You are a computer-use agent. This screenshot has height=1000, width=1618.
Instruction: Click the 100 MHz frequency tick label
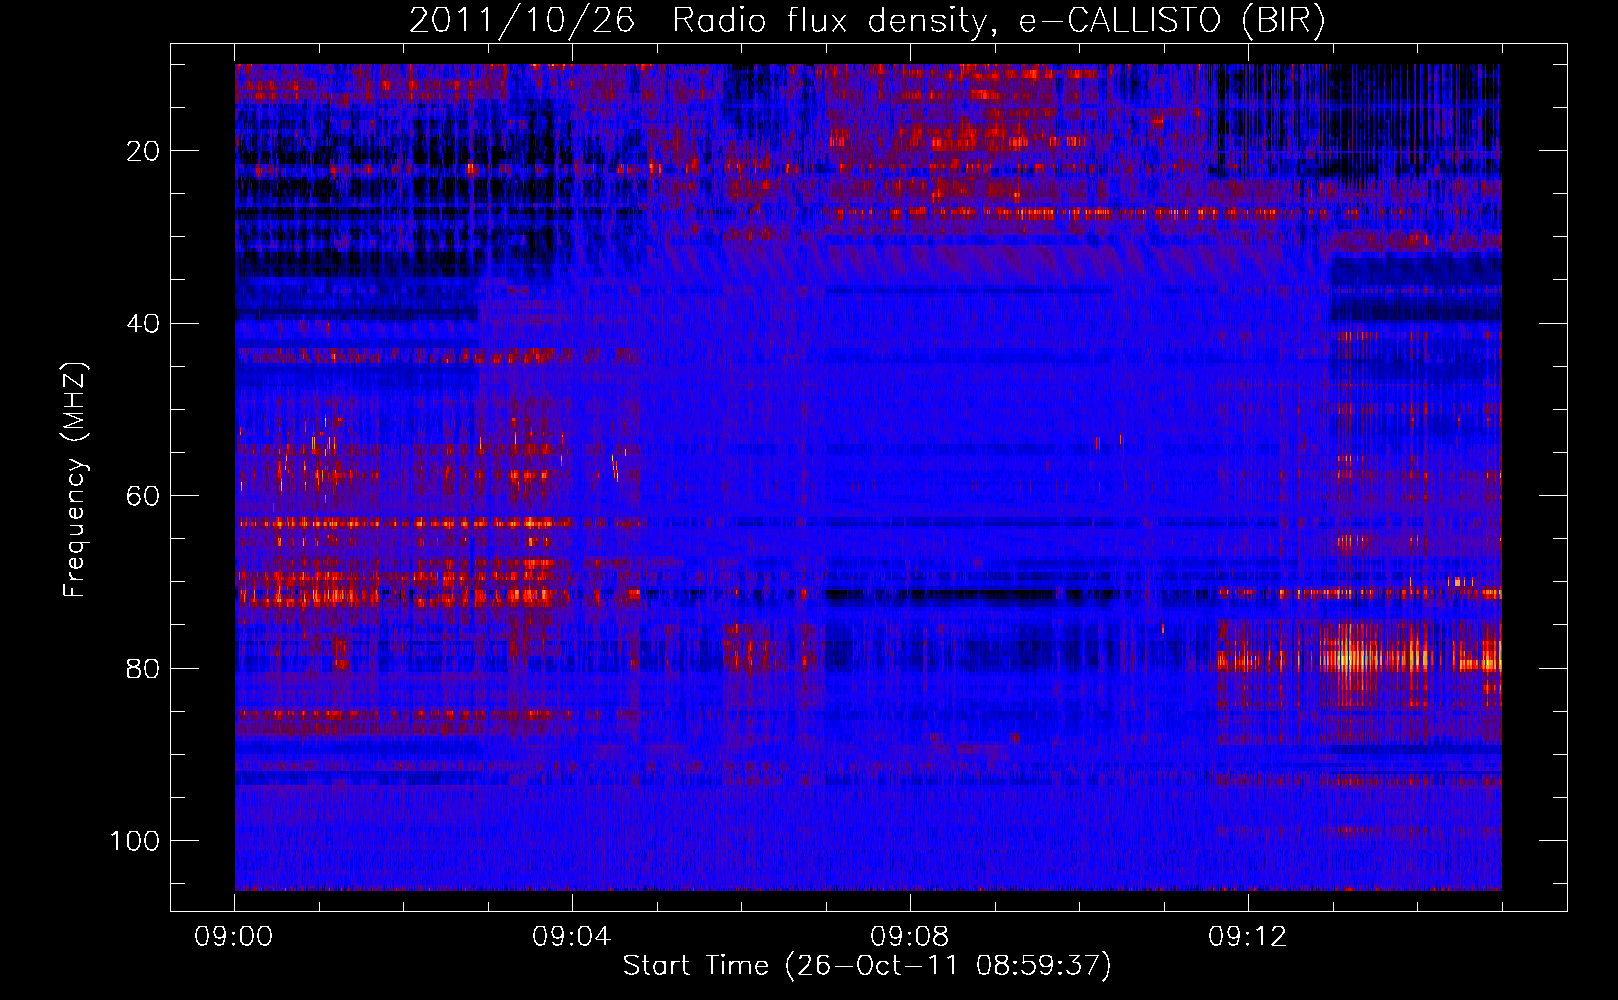point(135,841)
